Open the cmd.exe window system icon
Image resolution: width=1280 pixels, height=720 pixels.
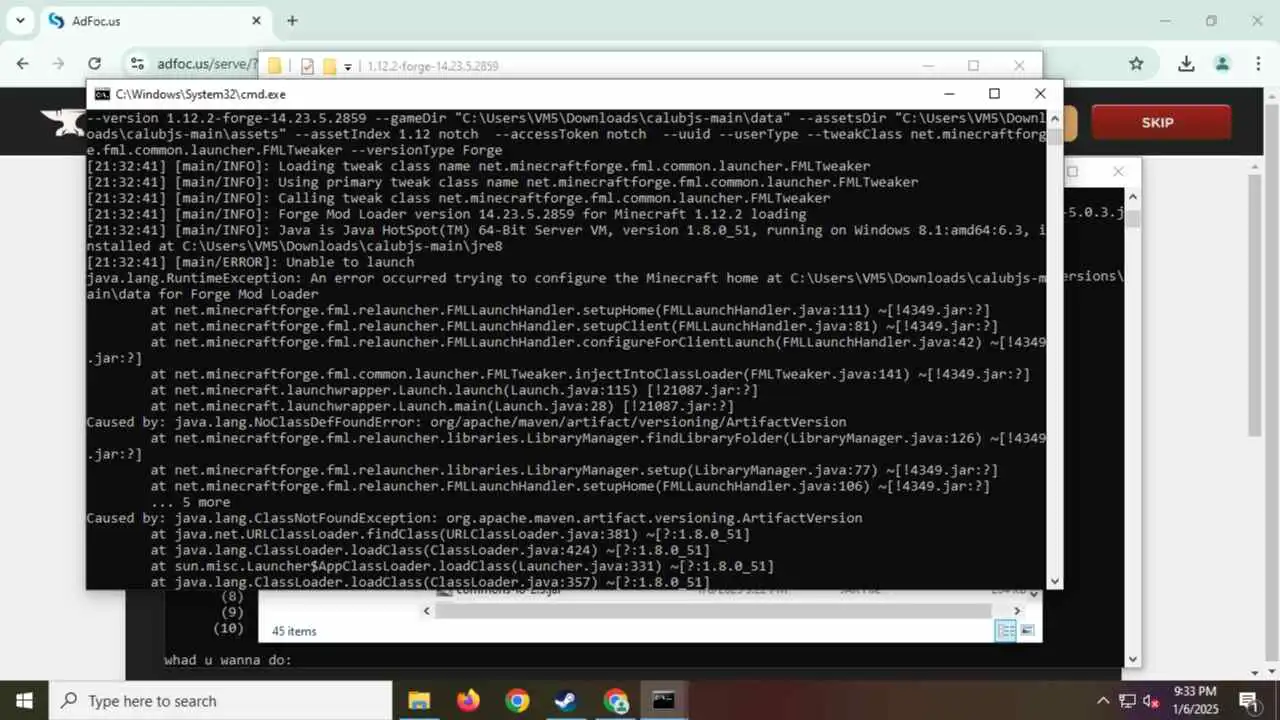102,94
